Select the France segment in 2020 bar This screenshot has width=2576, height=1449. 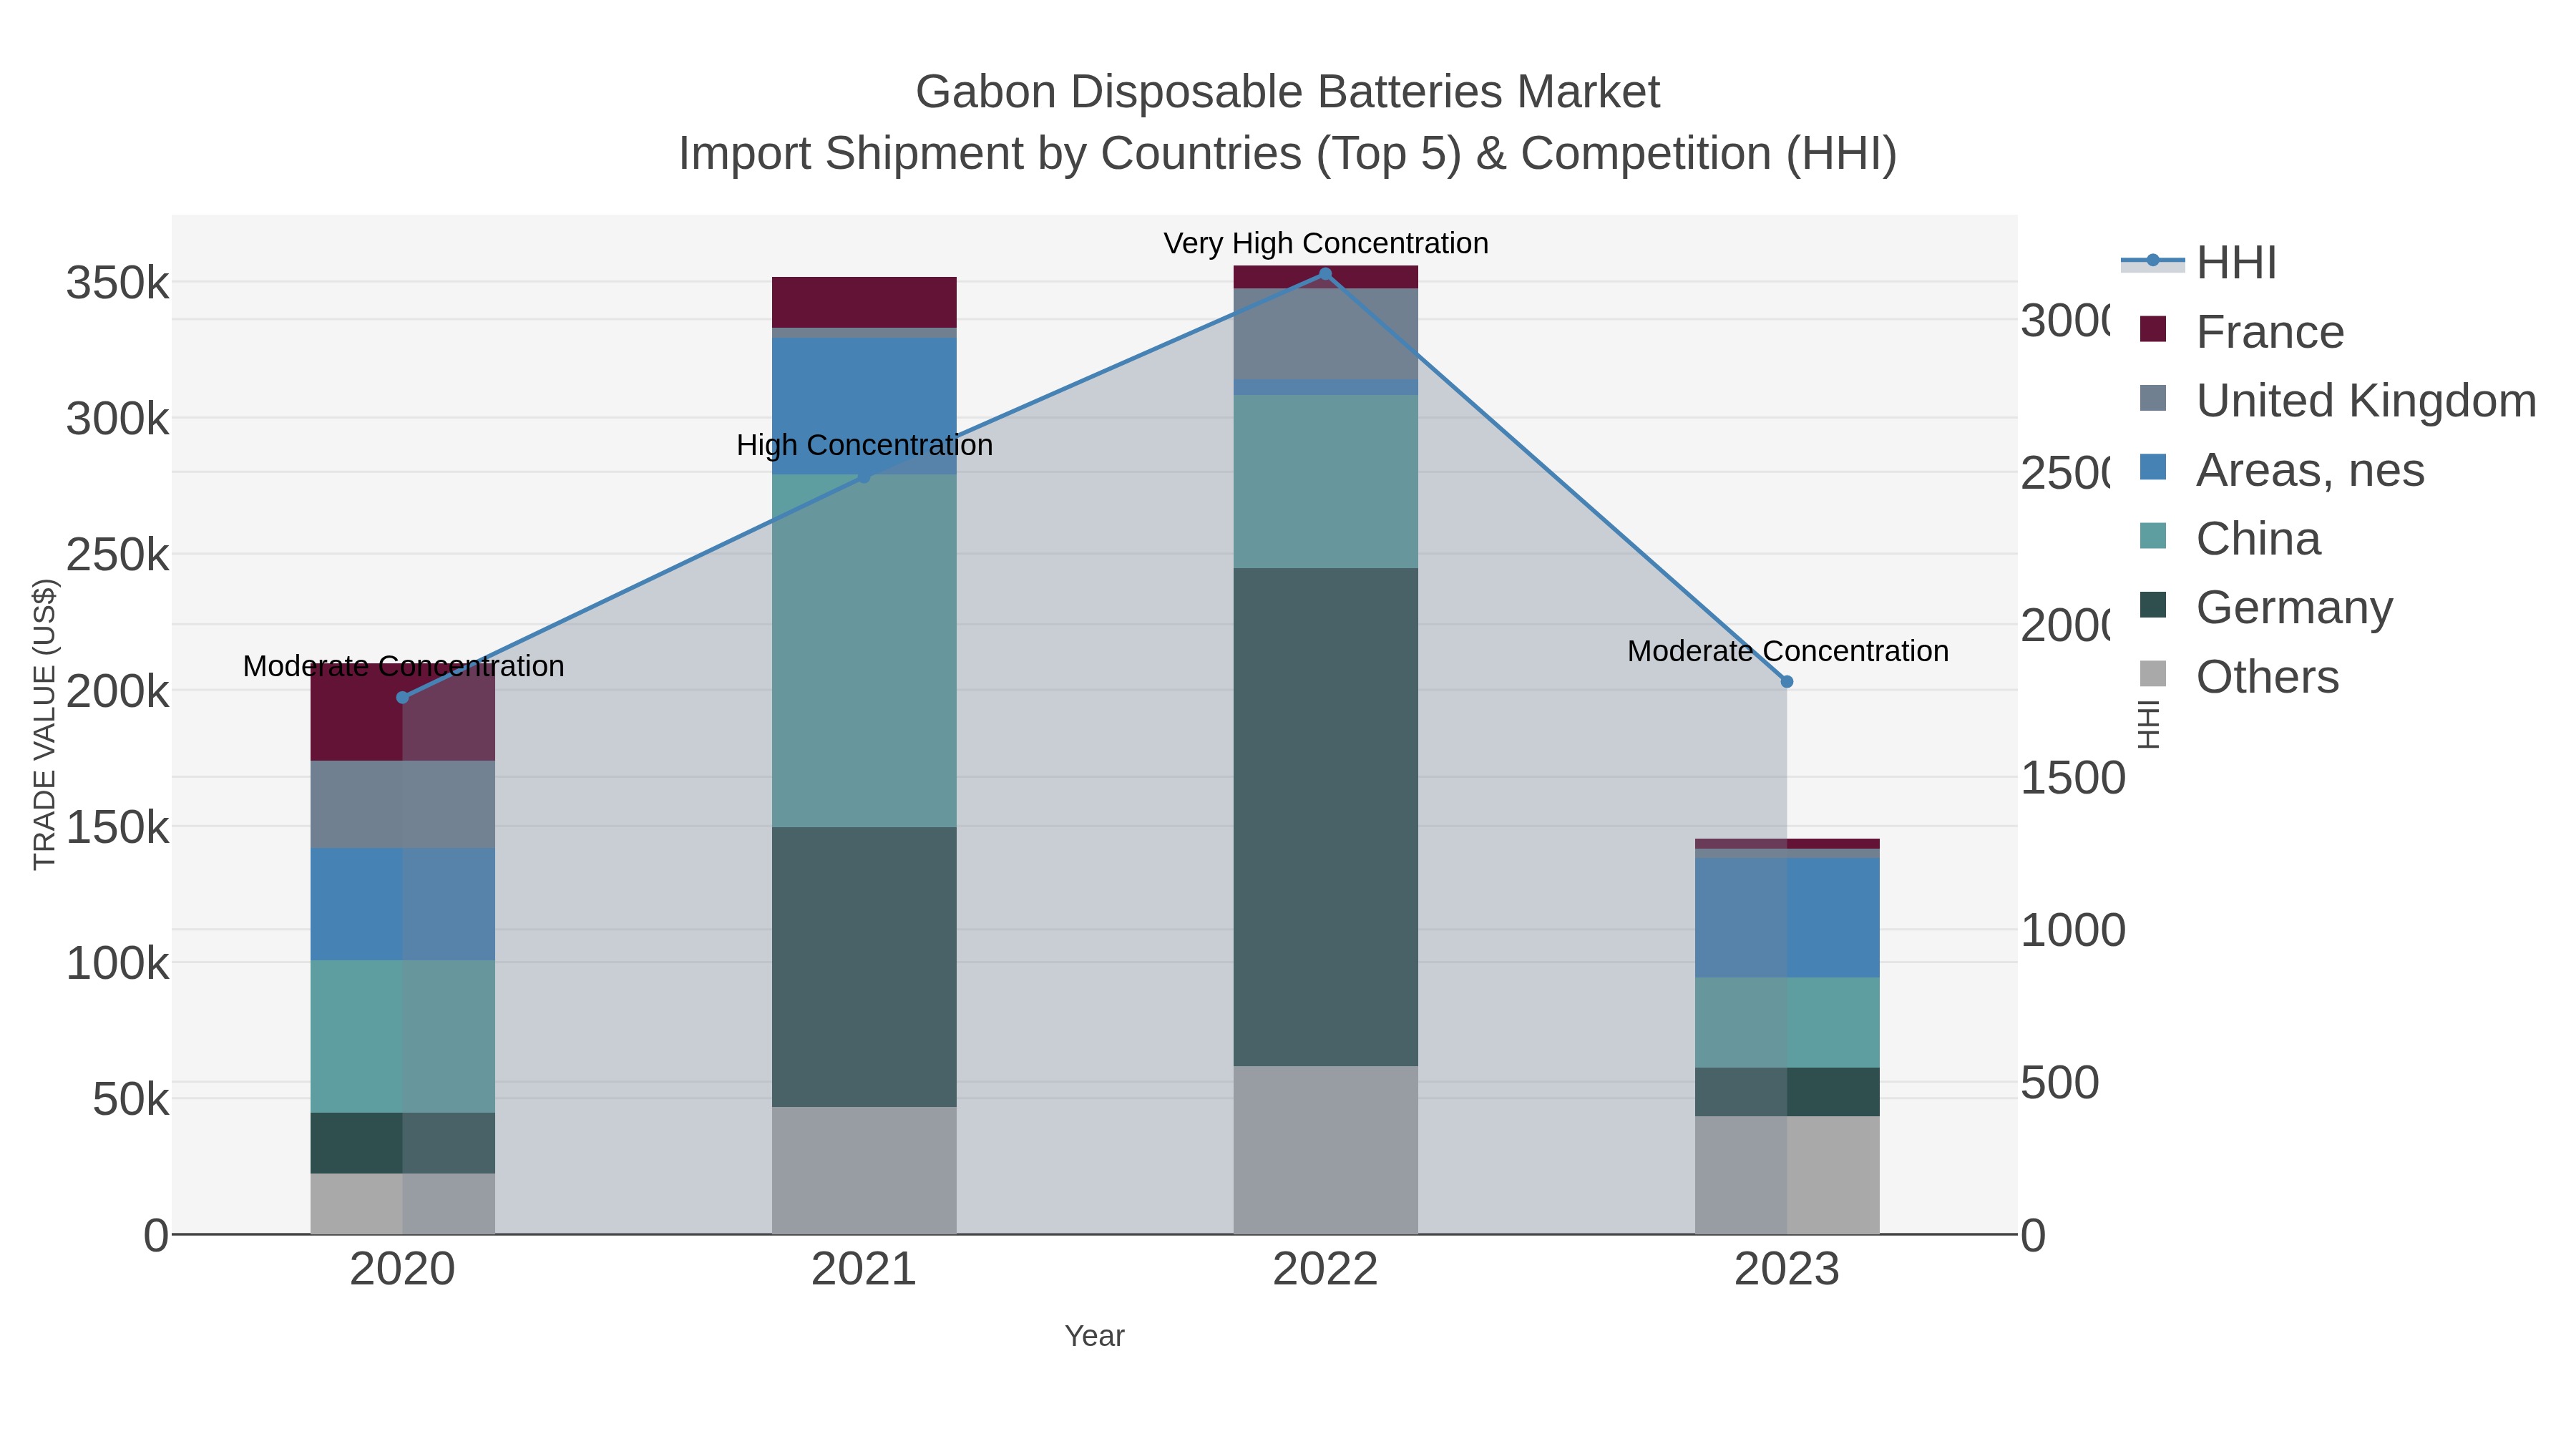403,712
